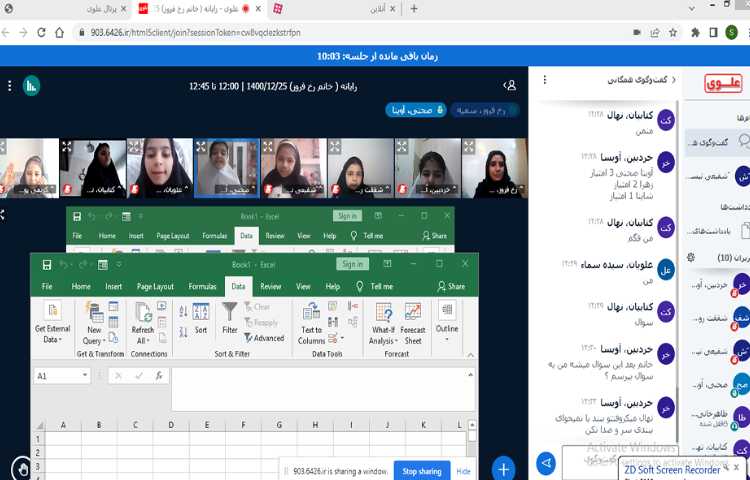Click blue plus actions button
This screenshot has width=750, height=480.
tap(503, 469)
